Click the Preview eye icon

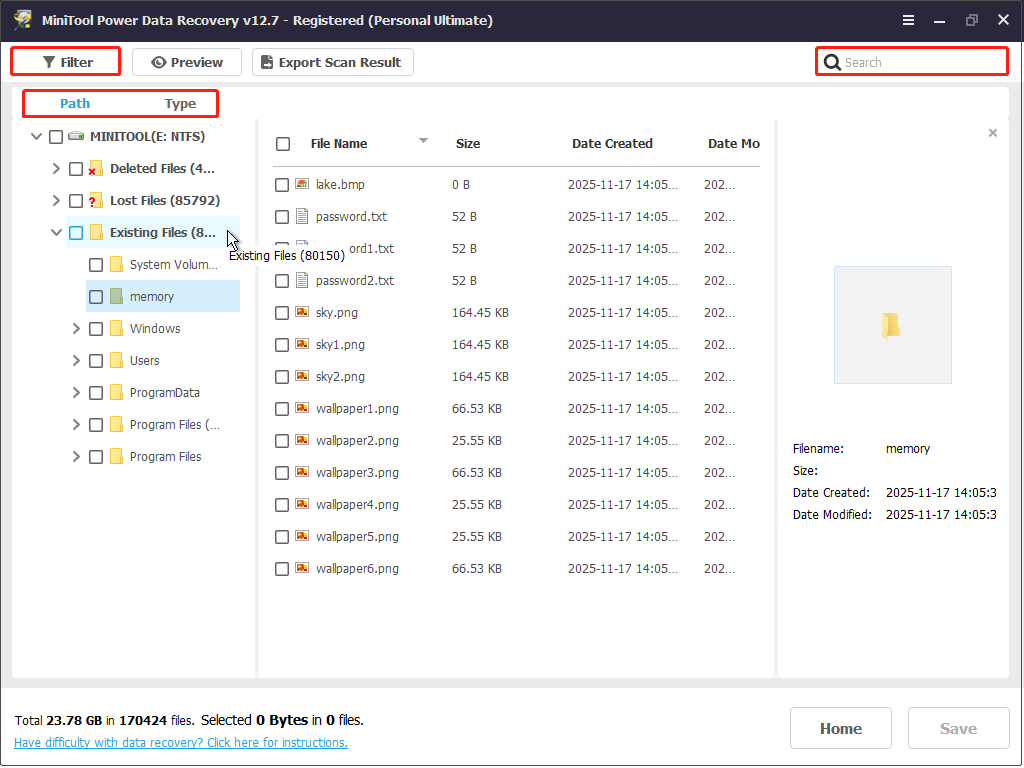pos(160,61)
